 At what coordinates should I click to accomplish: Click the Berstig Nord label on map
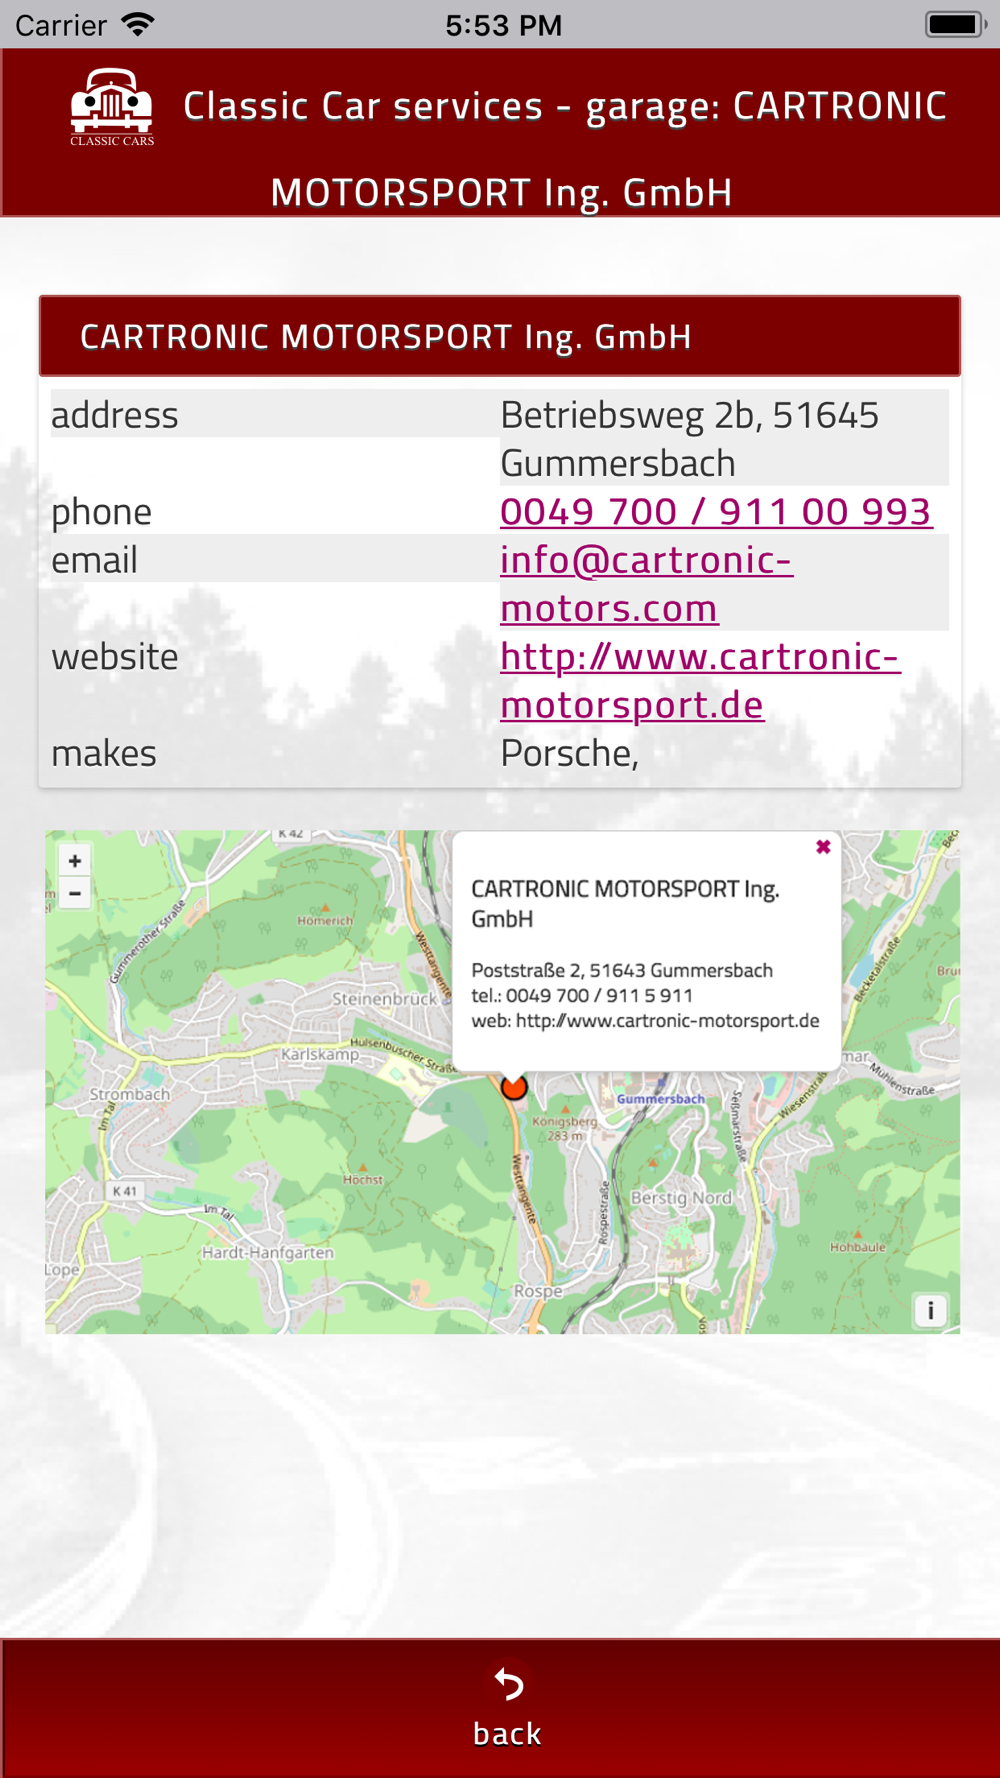coord(681,1197)
